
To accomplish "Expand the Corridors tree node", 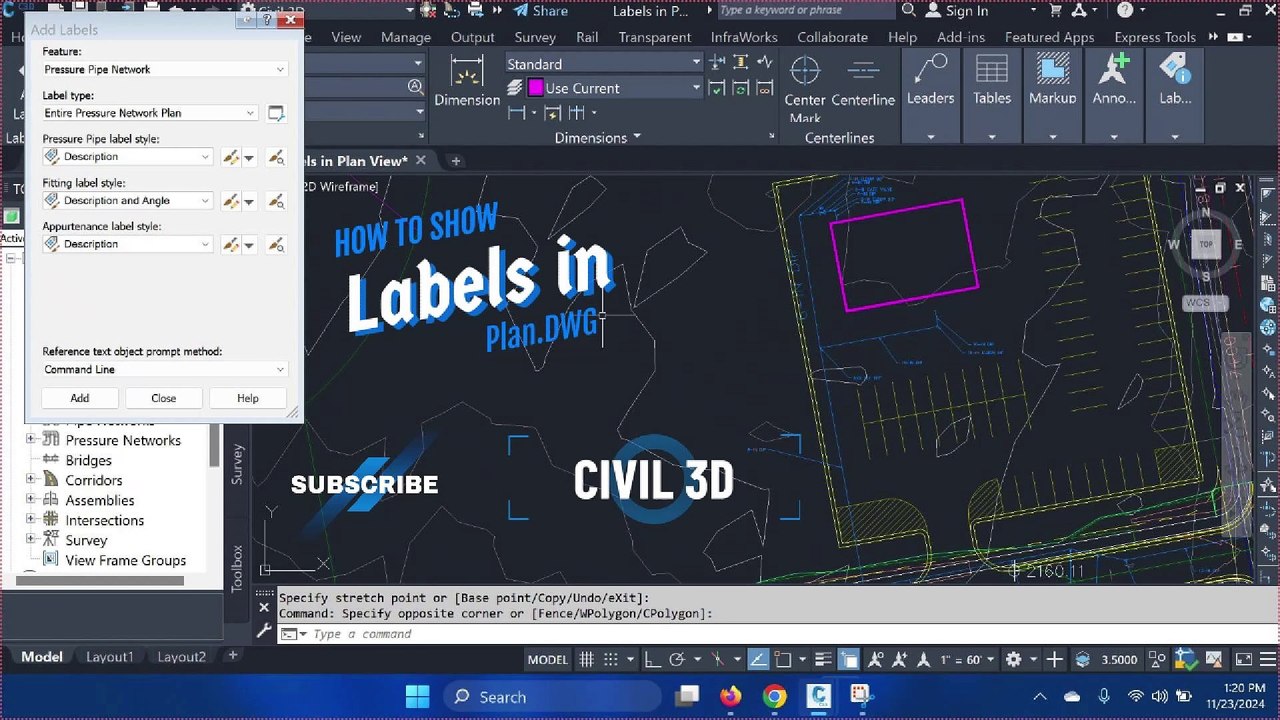I will coord(30,480).
